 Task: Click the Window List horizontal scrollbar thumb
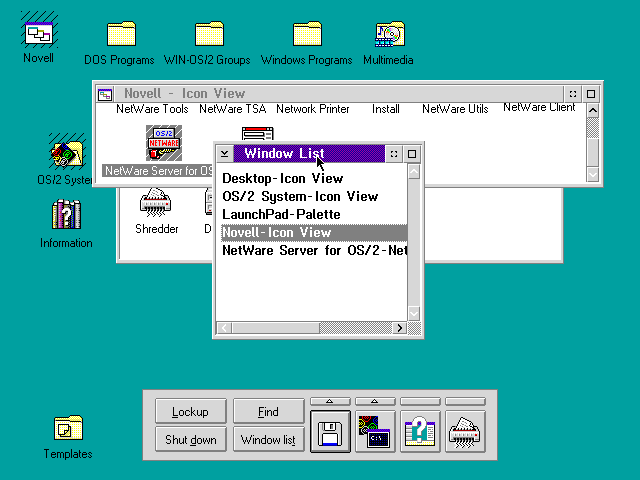(x=276, y=328)
